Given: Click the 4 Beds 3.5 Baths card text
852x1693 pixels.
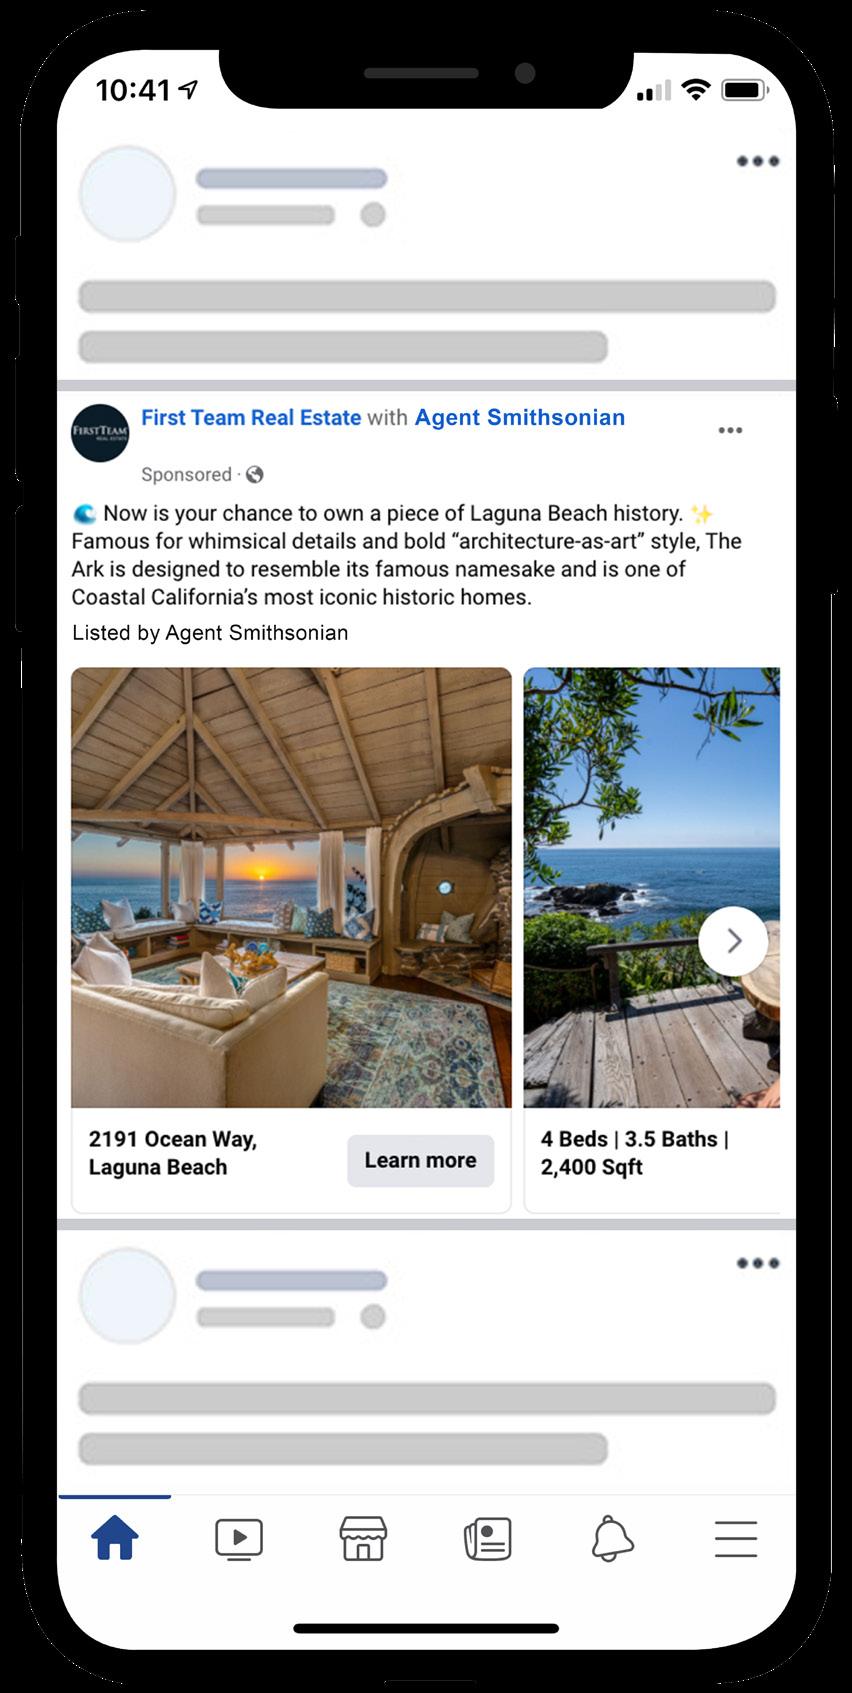Looking at the screenshot, I should (634, 1153).
